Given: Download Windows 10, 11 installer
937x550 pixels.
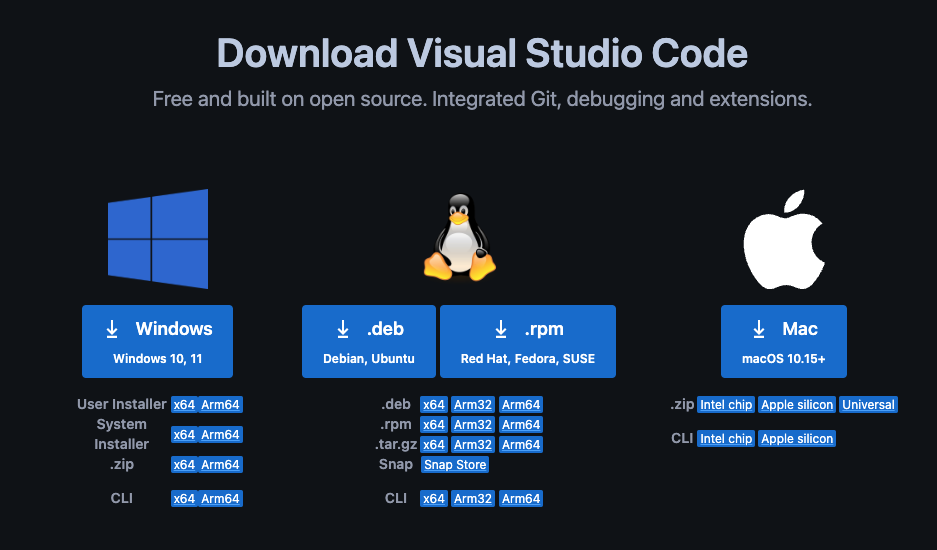Looking at the screenshot, I should (x=157, y=341).
